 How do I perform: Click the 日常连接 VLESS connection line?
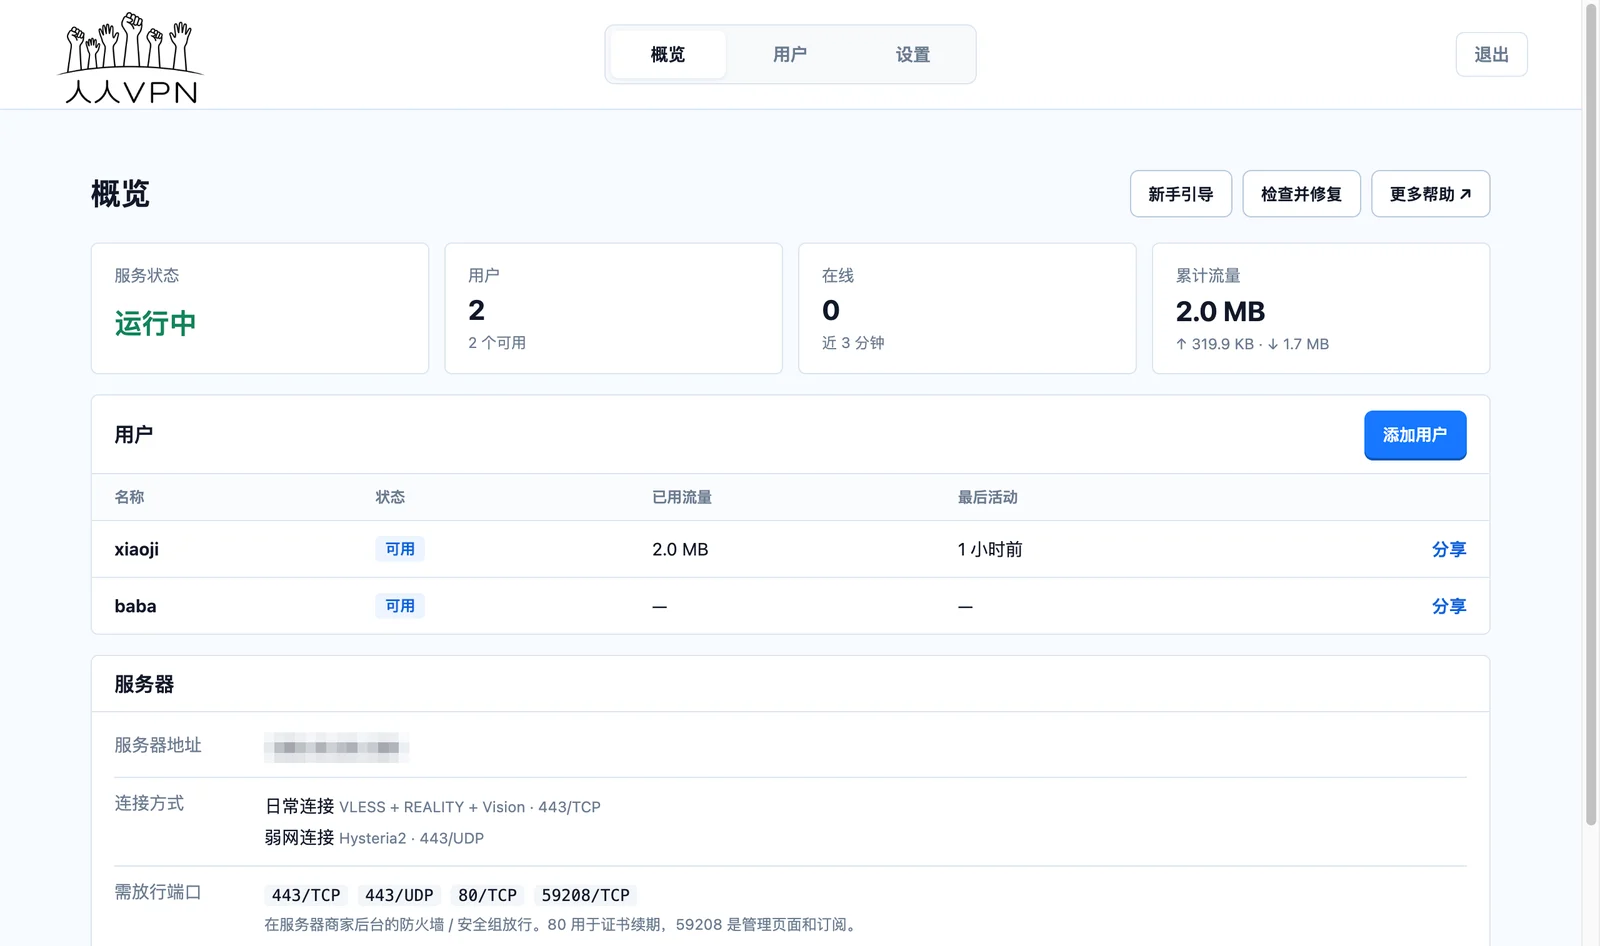pyautogui.click(x=432, y=807)
